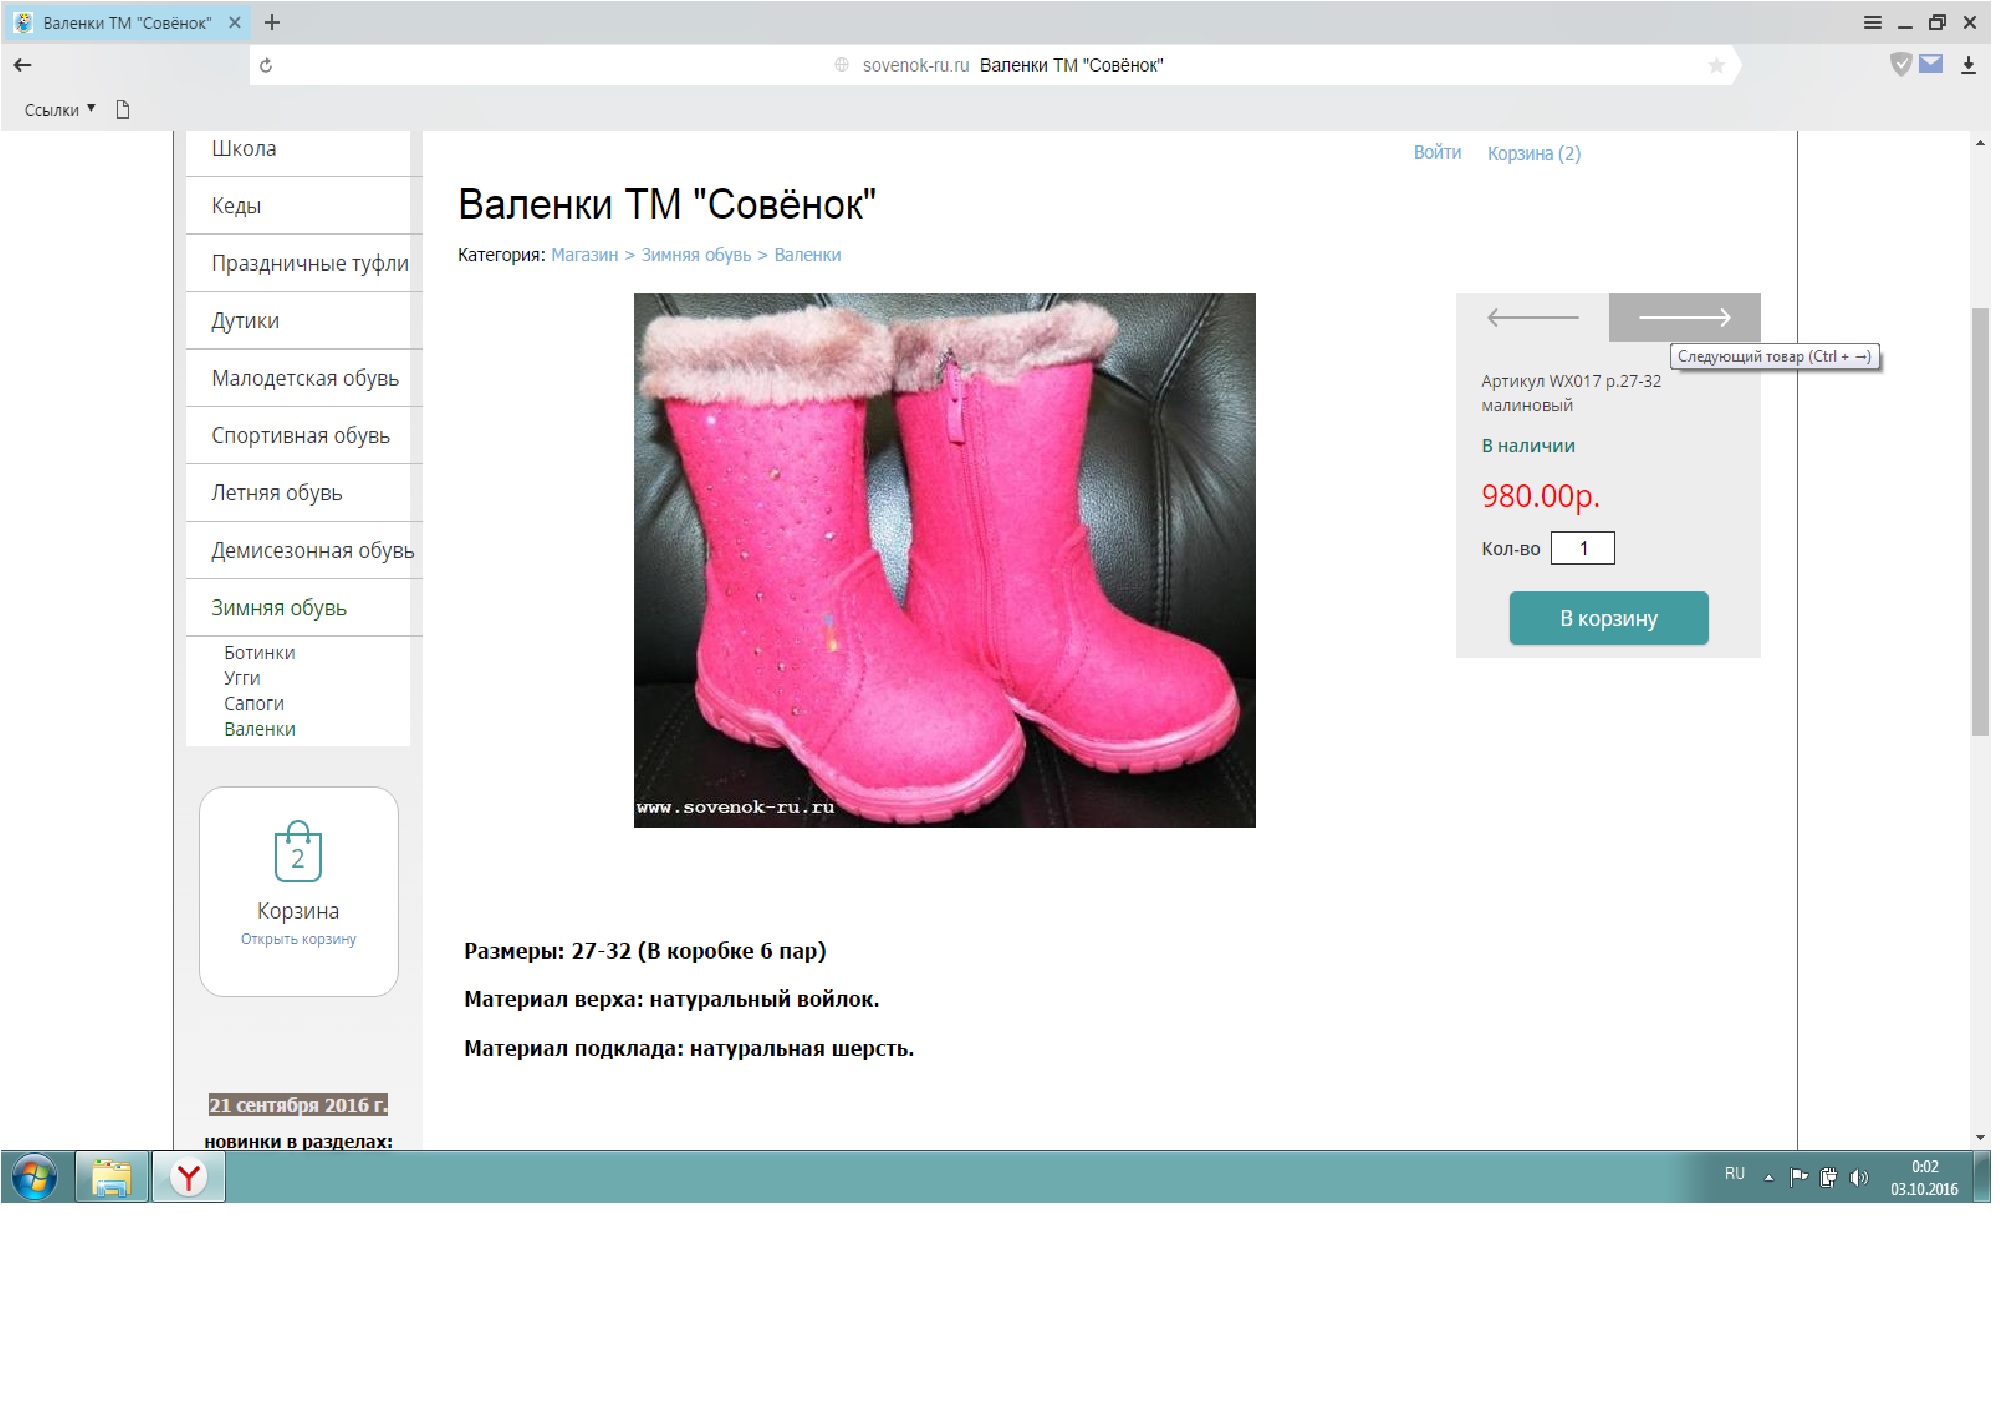This screenshot has height=1414, width=2000.
Task: Select Валенки subcategory in sidebar
Action: 260,729
